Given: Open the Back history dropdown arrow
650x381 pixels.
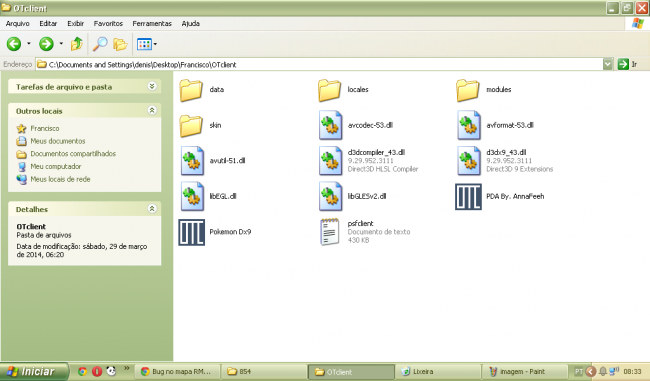Looking at the screenshot, I should point(29,44).
